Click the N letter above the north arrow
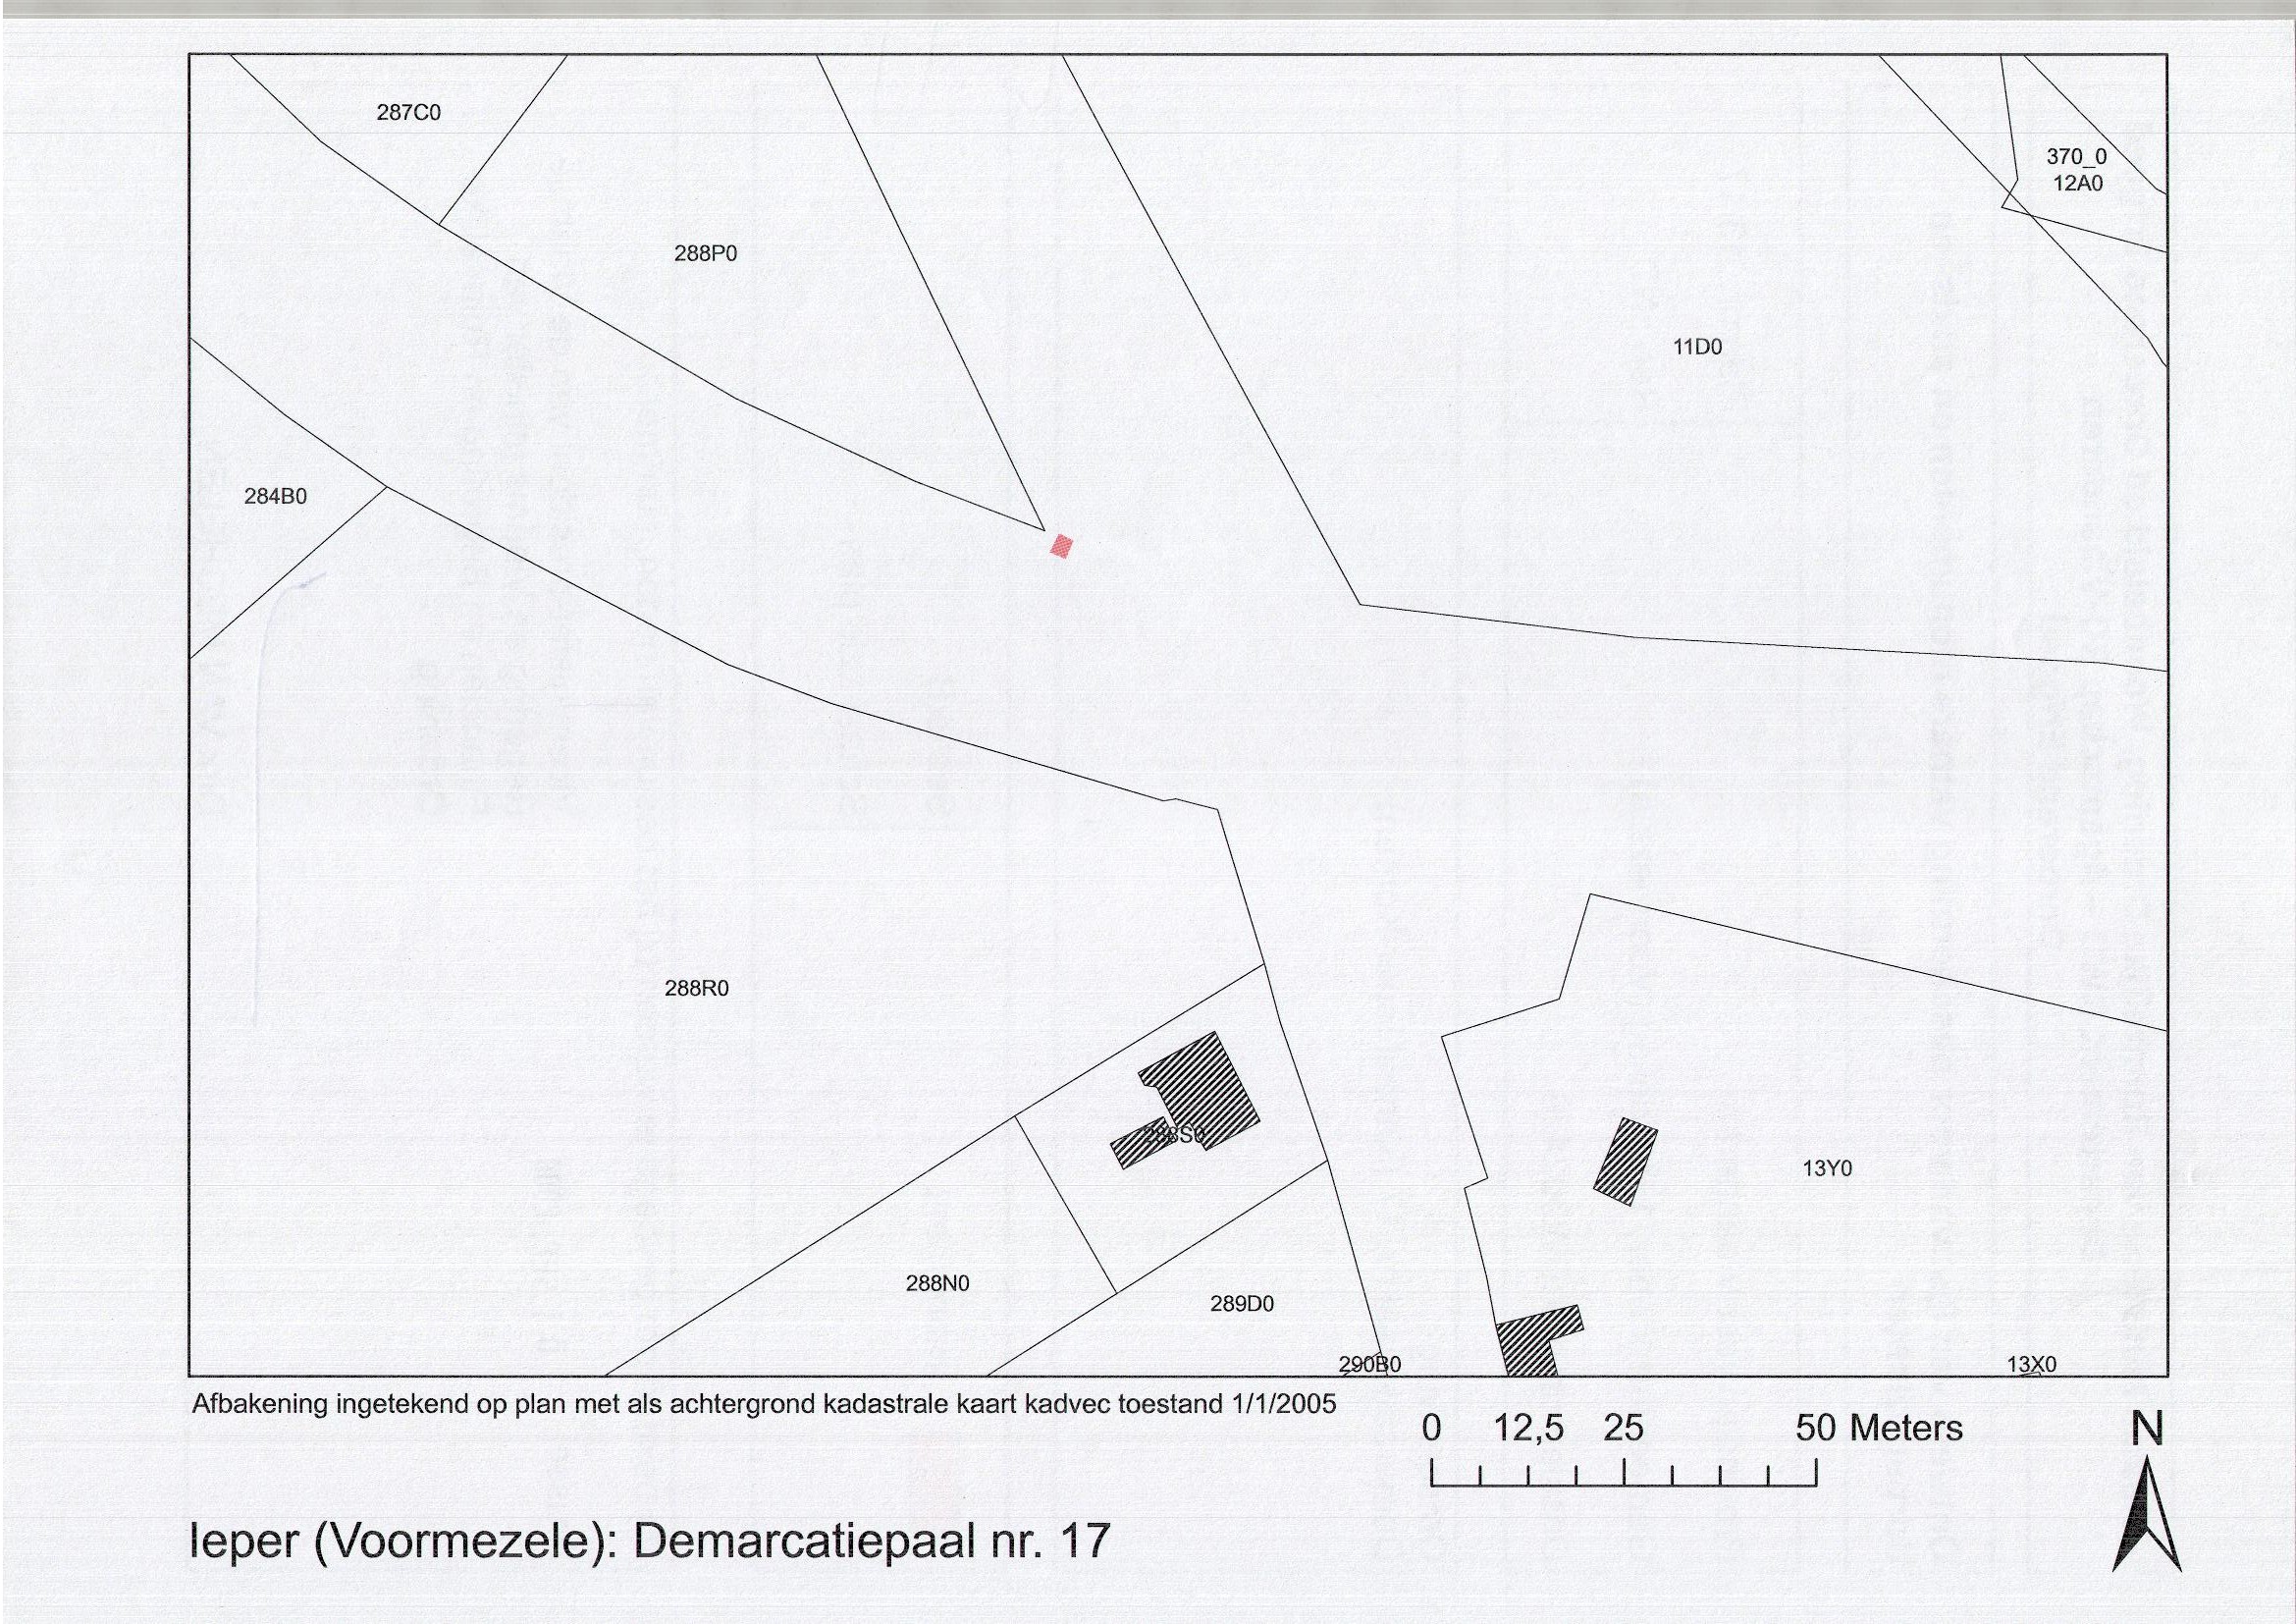Viewport: 2296px width, 1624px height. pyautogui.click(x=2147, y=1429)
